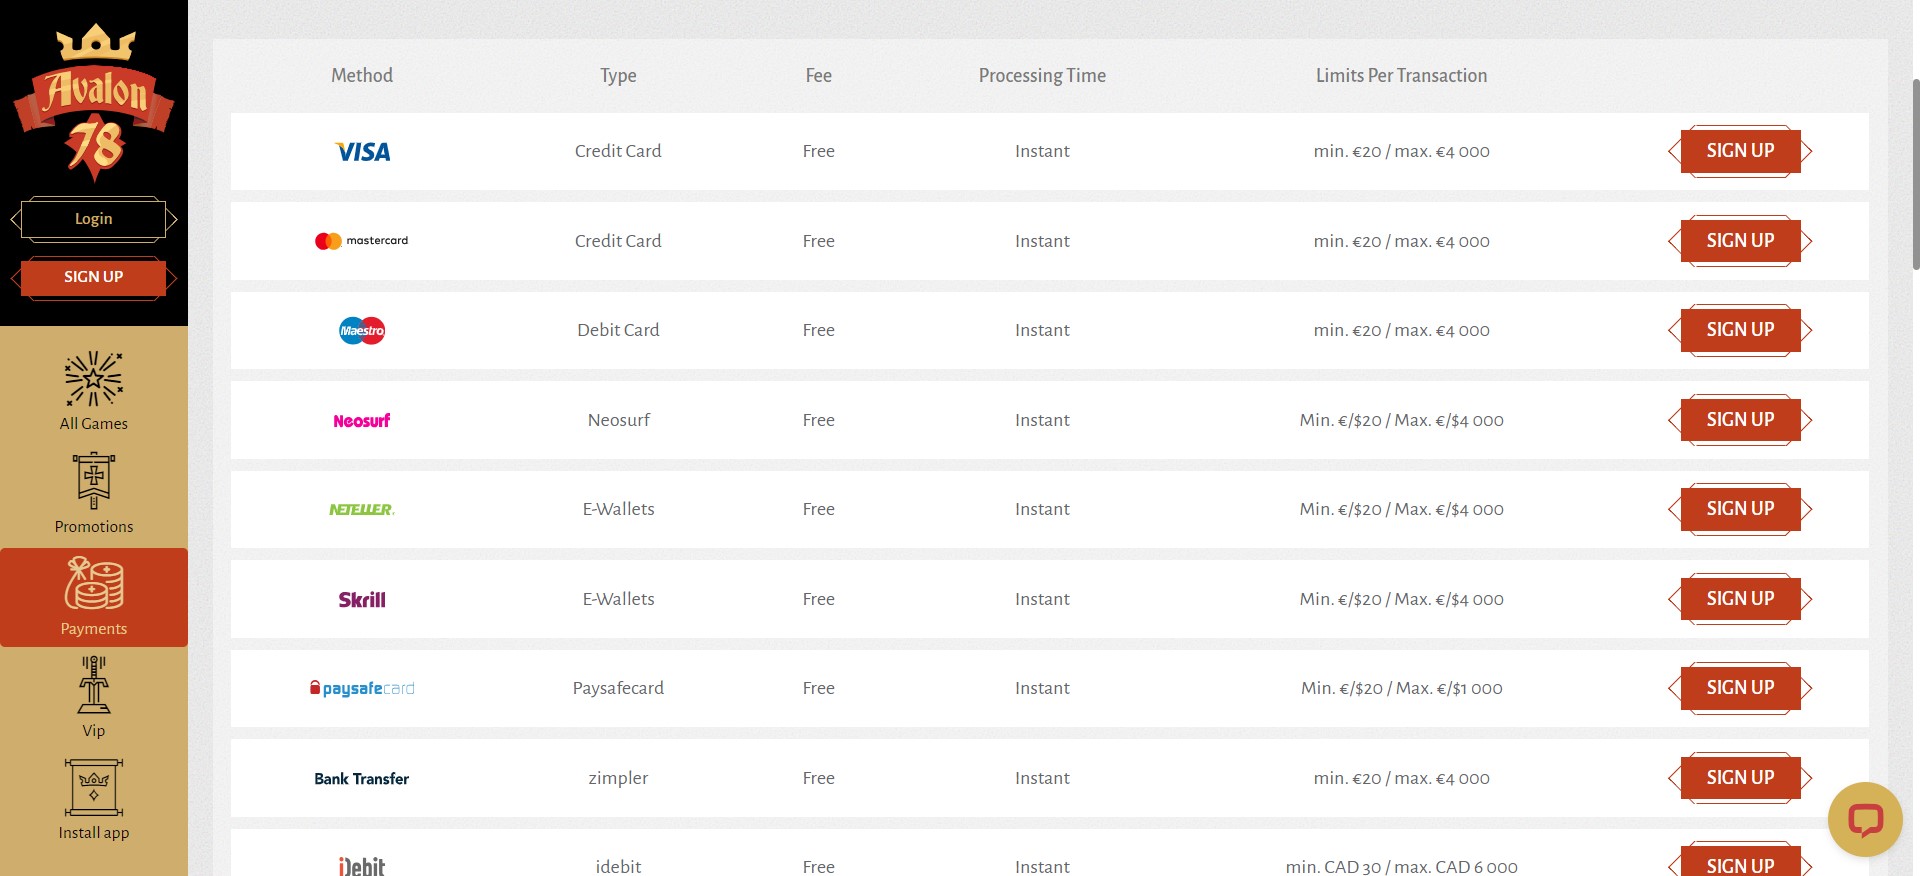Sign up from the Skrill row
The height and width of the screenshot is (876, 1920).
click(x=1740, y=599)
